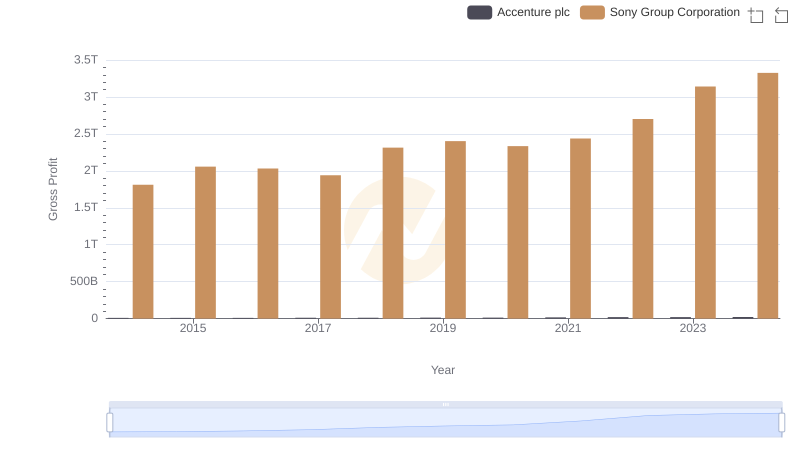Click the 2015 x-axis label
Image resolution: width=800 pixels, height=461 pixels.
pos(193,328)
